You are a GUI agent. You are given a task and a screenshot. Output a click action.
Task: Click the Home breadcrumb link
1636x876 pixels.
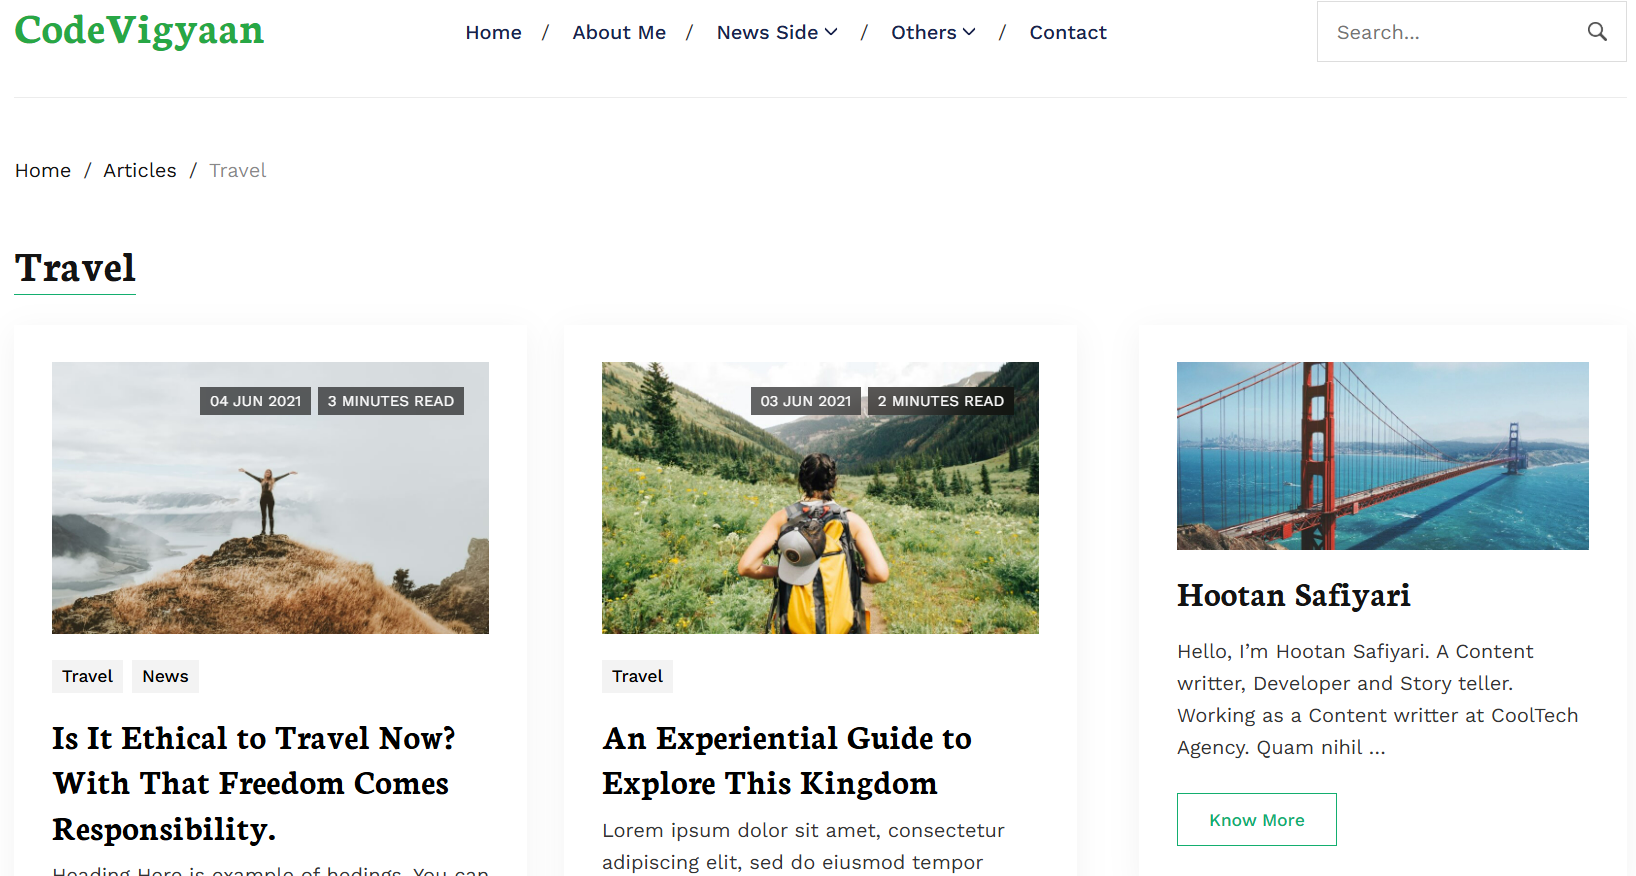pyautogui.click(x=43, y=171)
